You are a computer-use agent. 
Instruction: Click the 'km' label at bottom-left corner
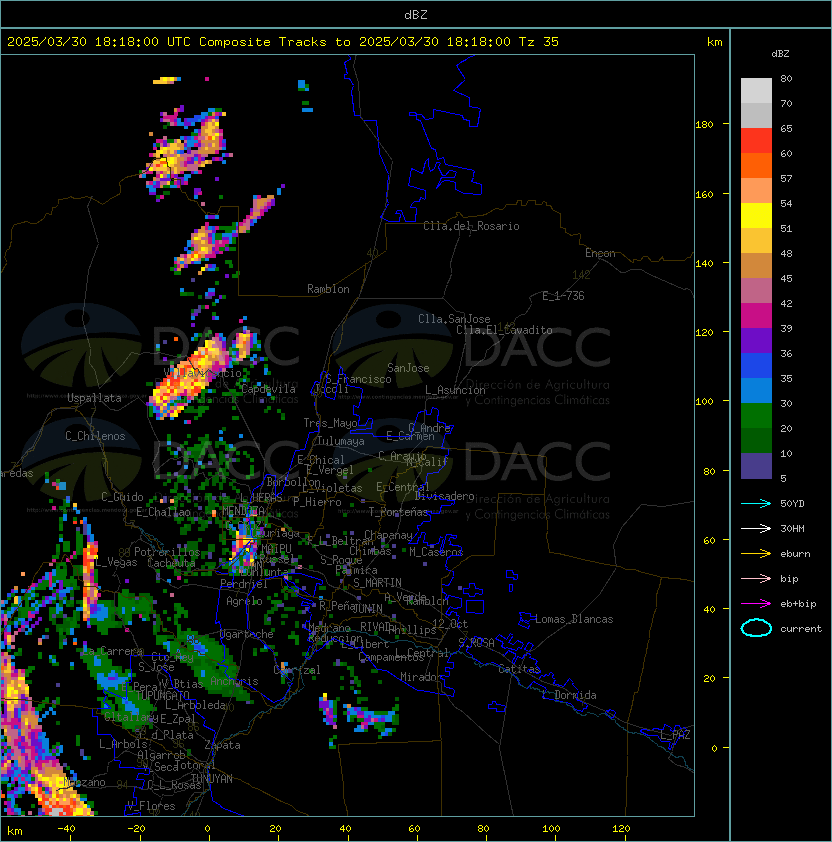(15, 831)
